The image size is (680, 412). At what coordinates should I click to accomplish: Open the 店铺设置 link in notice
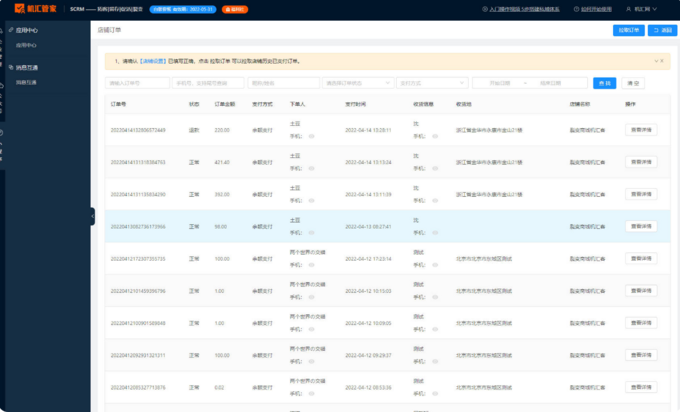coord(153,61)
